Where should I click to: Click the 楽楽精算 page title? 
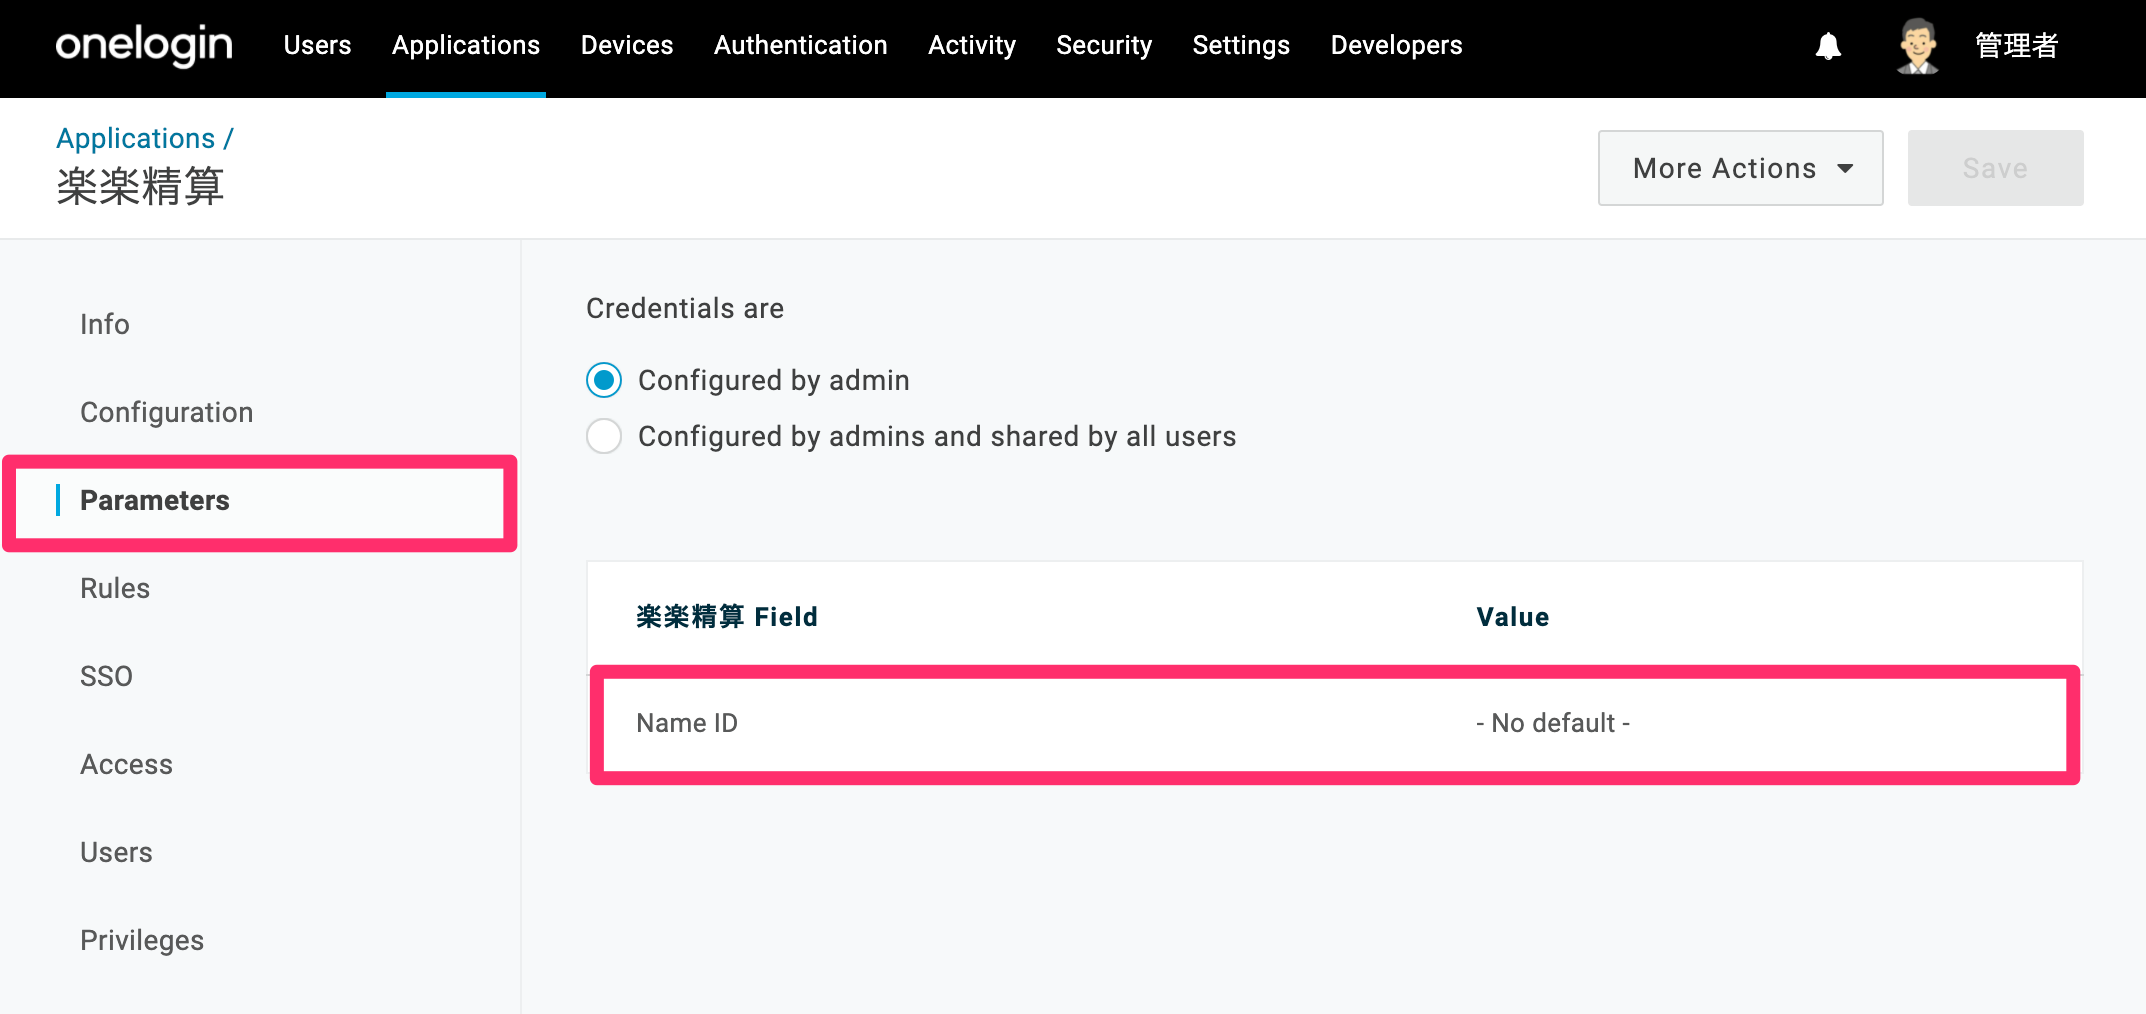point(140,187)
